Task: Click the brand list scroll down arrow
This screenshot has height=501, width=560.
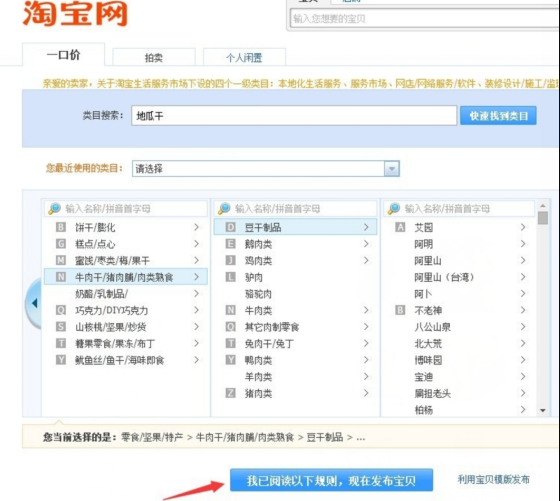Action: pyautogui.click(x=543, y=410)
